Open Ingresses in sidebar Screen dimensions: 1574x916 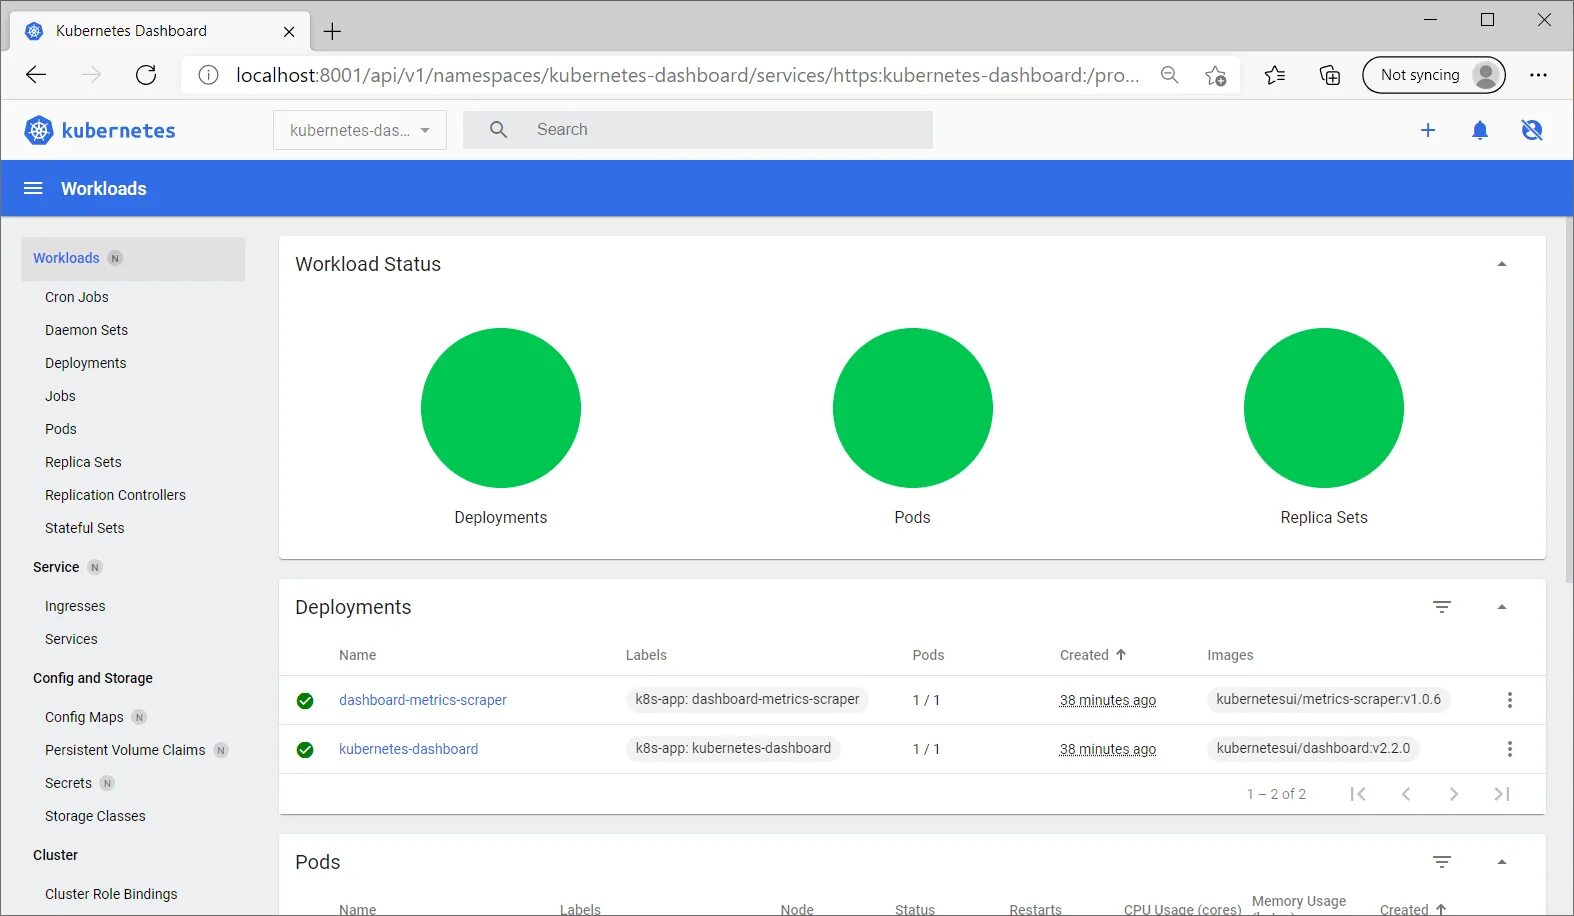(75, 606)
